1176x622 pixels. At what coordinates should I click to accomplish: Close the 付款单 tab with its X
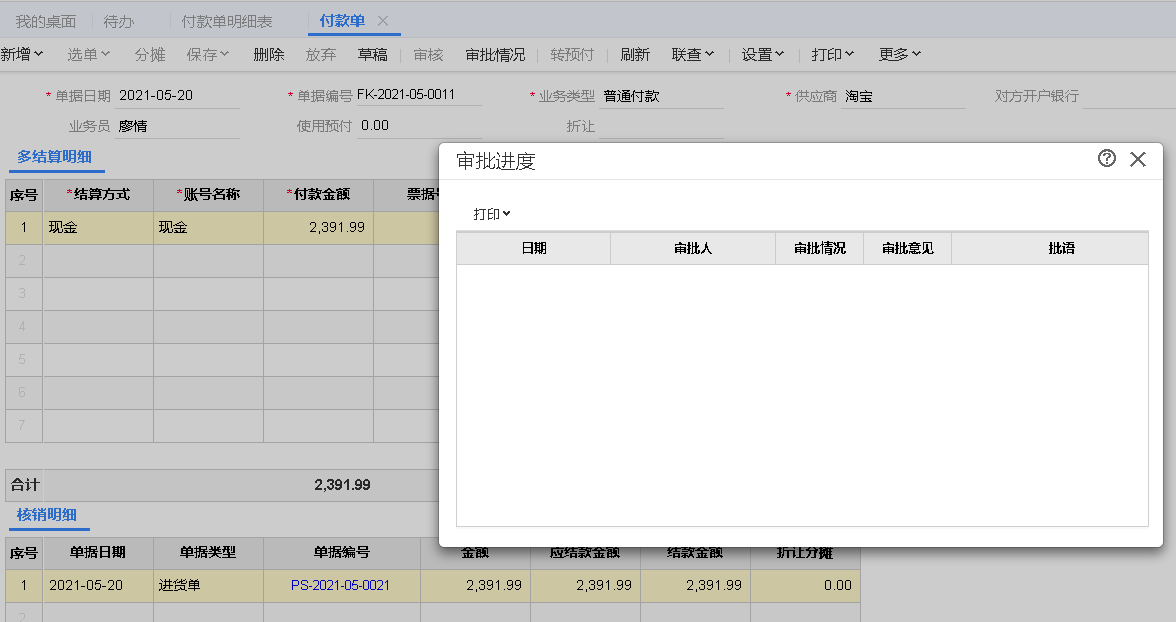[382, 21]
